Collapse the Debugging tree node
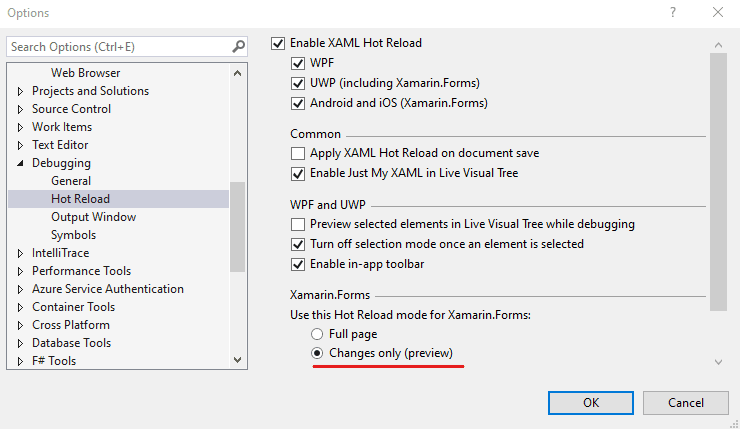This screenshot has width=740, height=429. pos(20,163)
